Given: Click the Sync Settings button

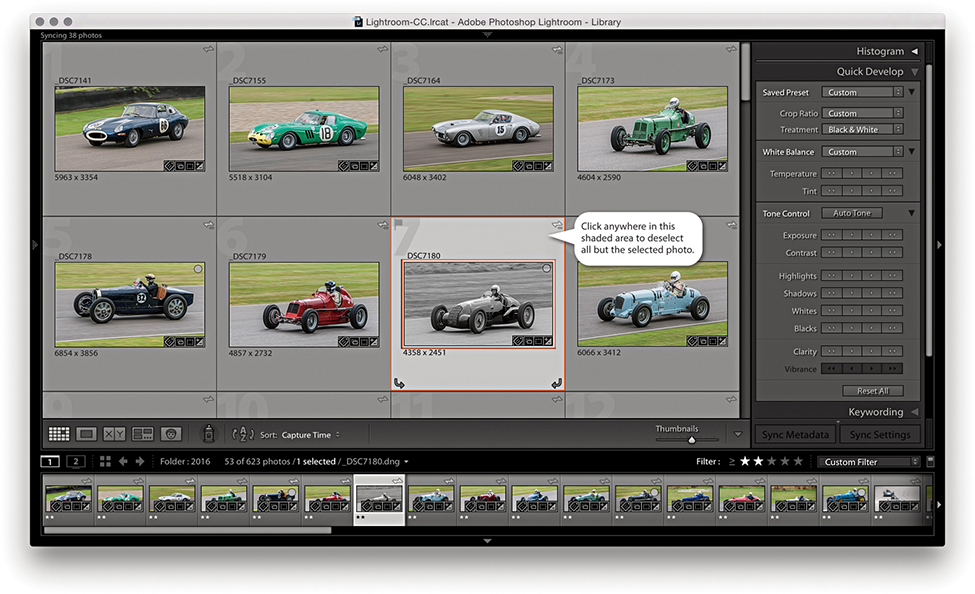Looking at the screenshot, I should coord(879,435).
